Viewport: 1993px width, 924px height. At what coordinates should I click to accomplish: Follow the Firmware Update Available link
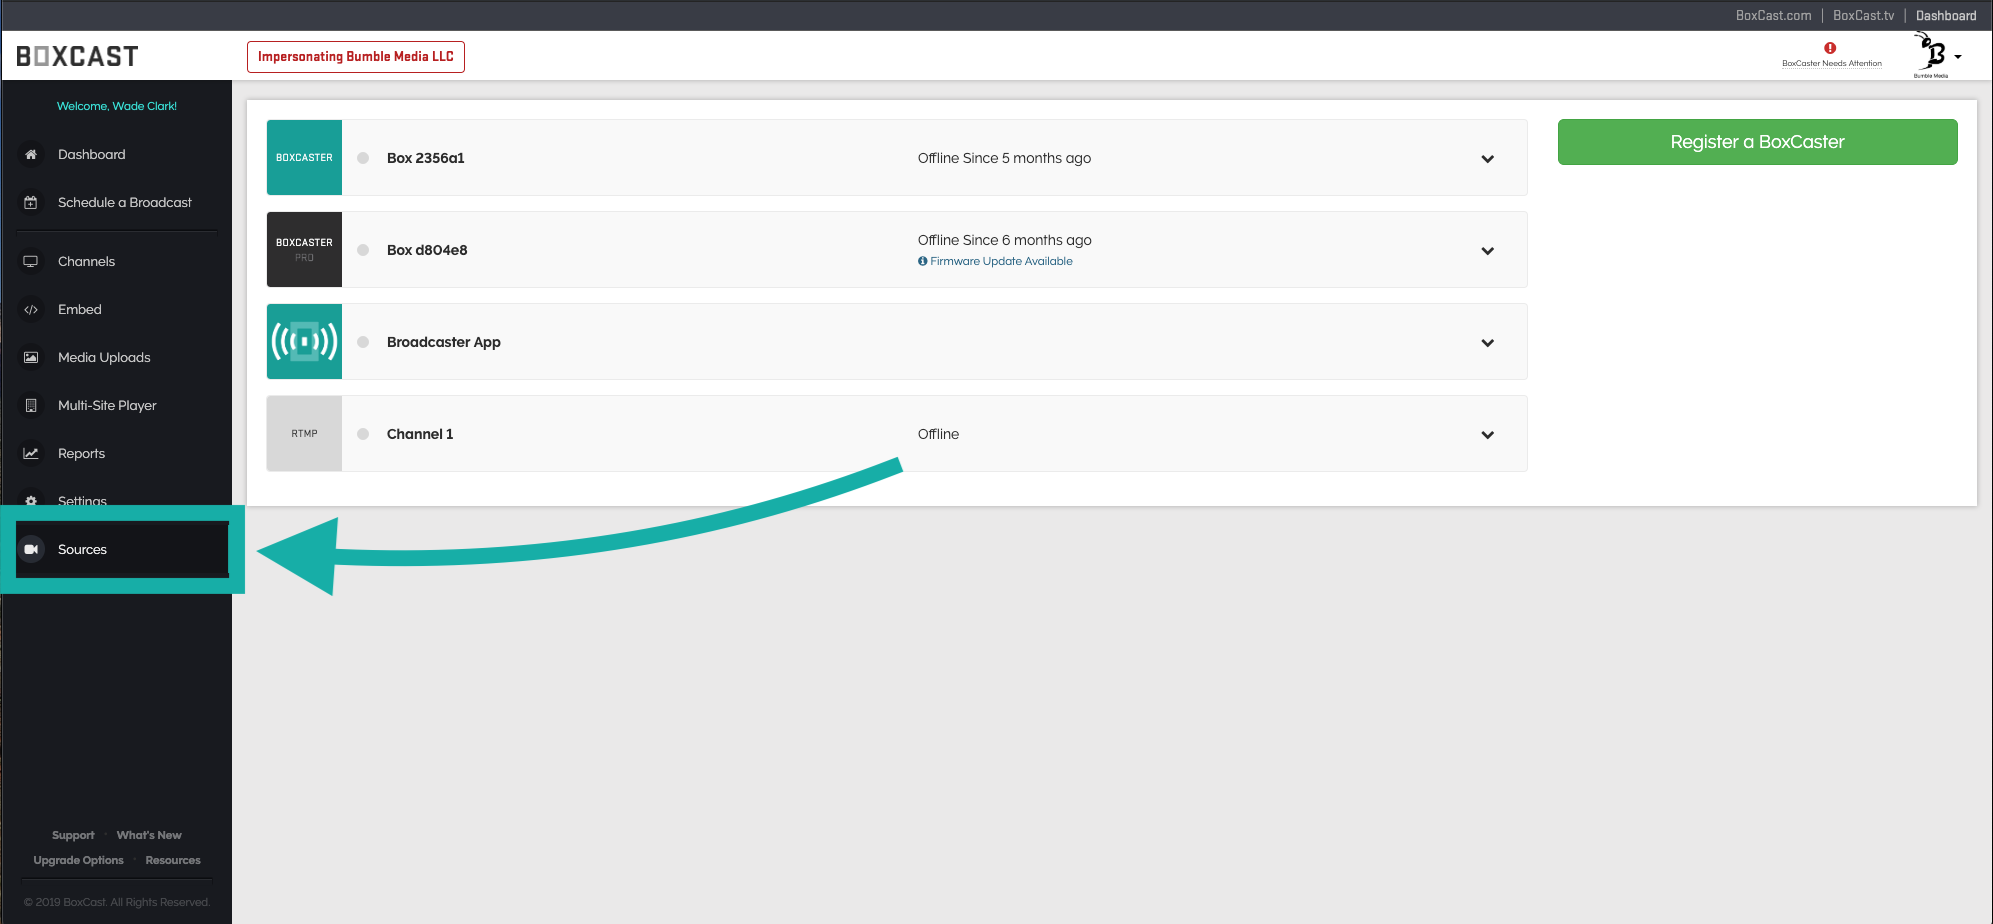tap(1000, 261)
